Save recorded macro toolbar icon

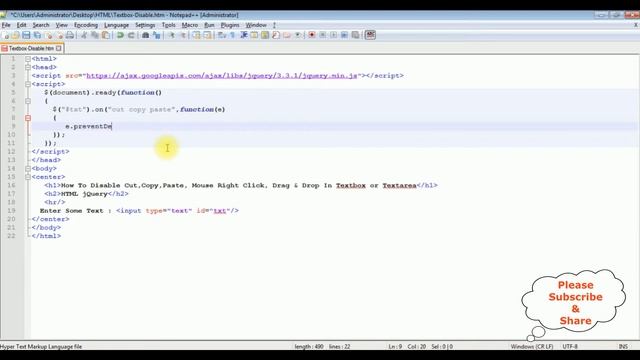point(355,35)
